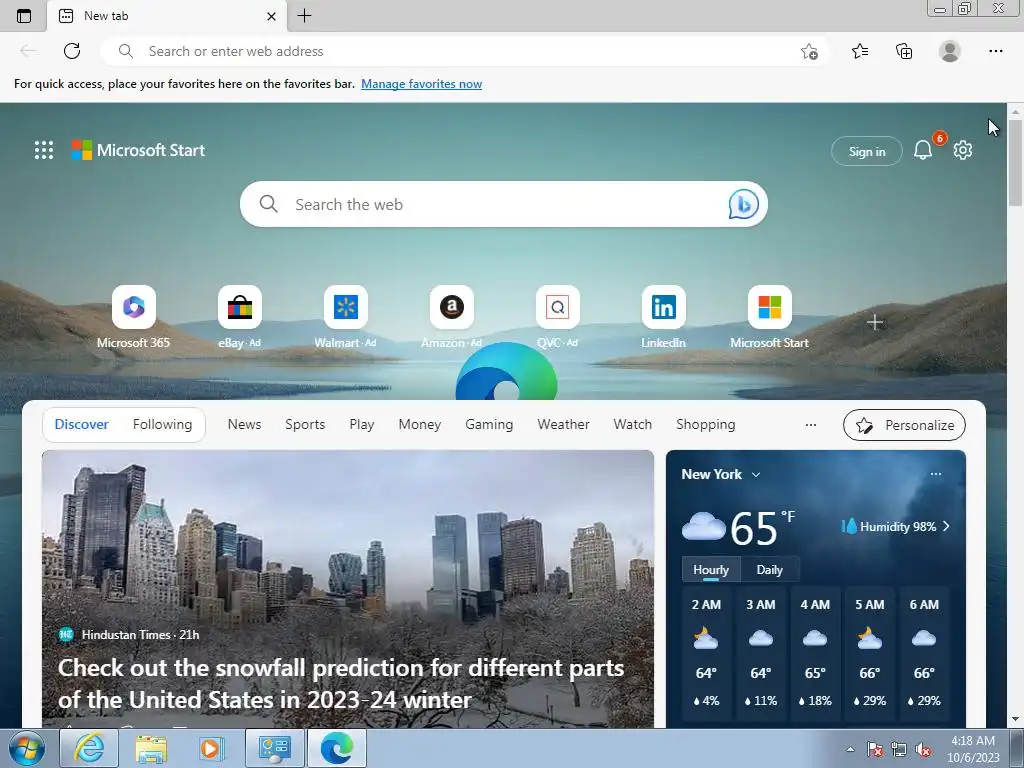
Task: Click the page vertical scrollbar thumb
Action: [1015, 161]
